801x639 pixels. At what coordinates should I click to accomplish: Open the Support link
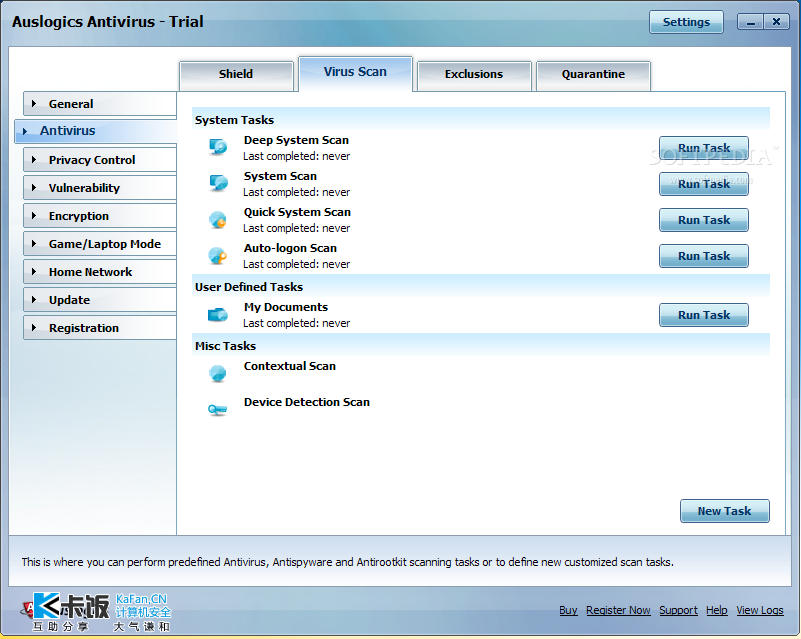click(x=678, y=610)
